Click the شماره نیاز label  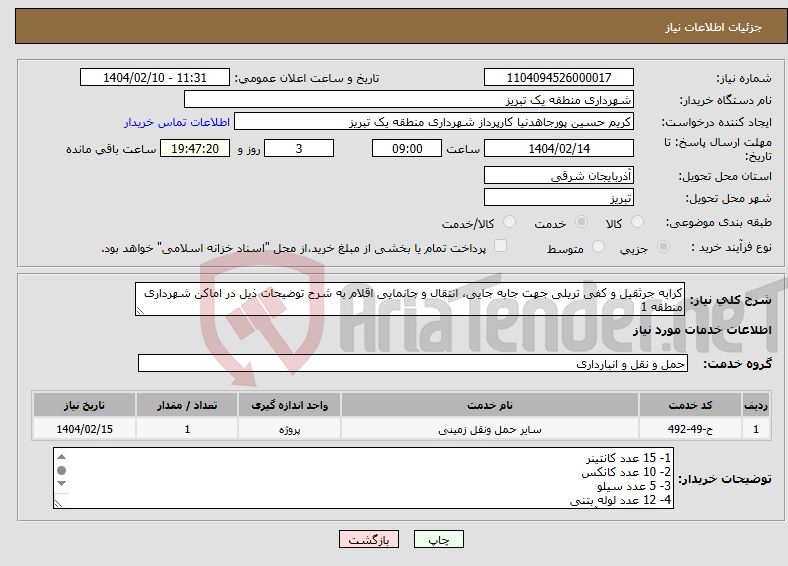(x=744, y=78)
